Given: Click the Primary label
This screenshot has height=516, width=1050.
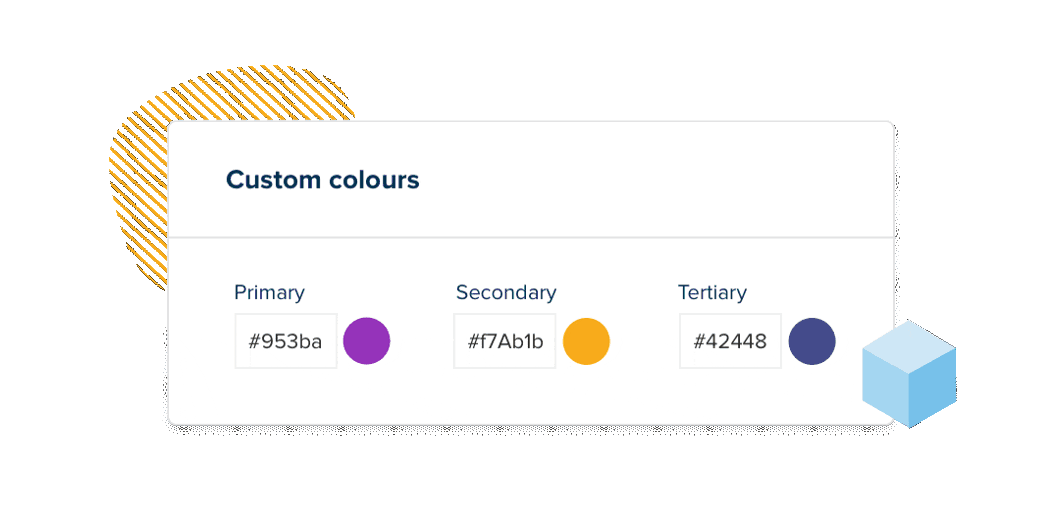Looking at the screenshot, I should (269, 293).
